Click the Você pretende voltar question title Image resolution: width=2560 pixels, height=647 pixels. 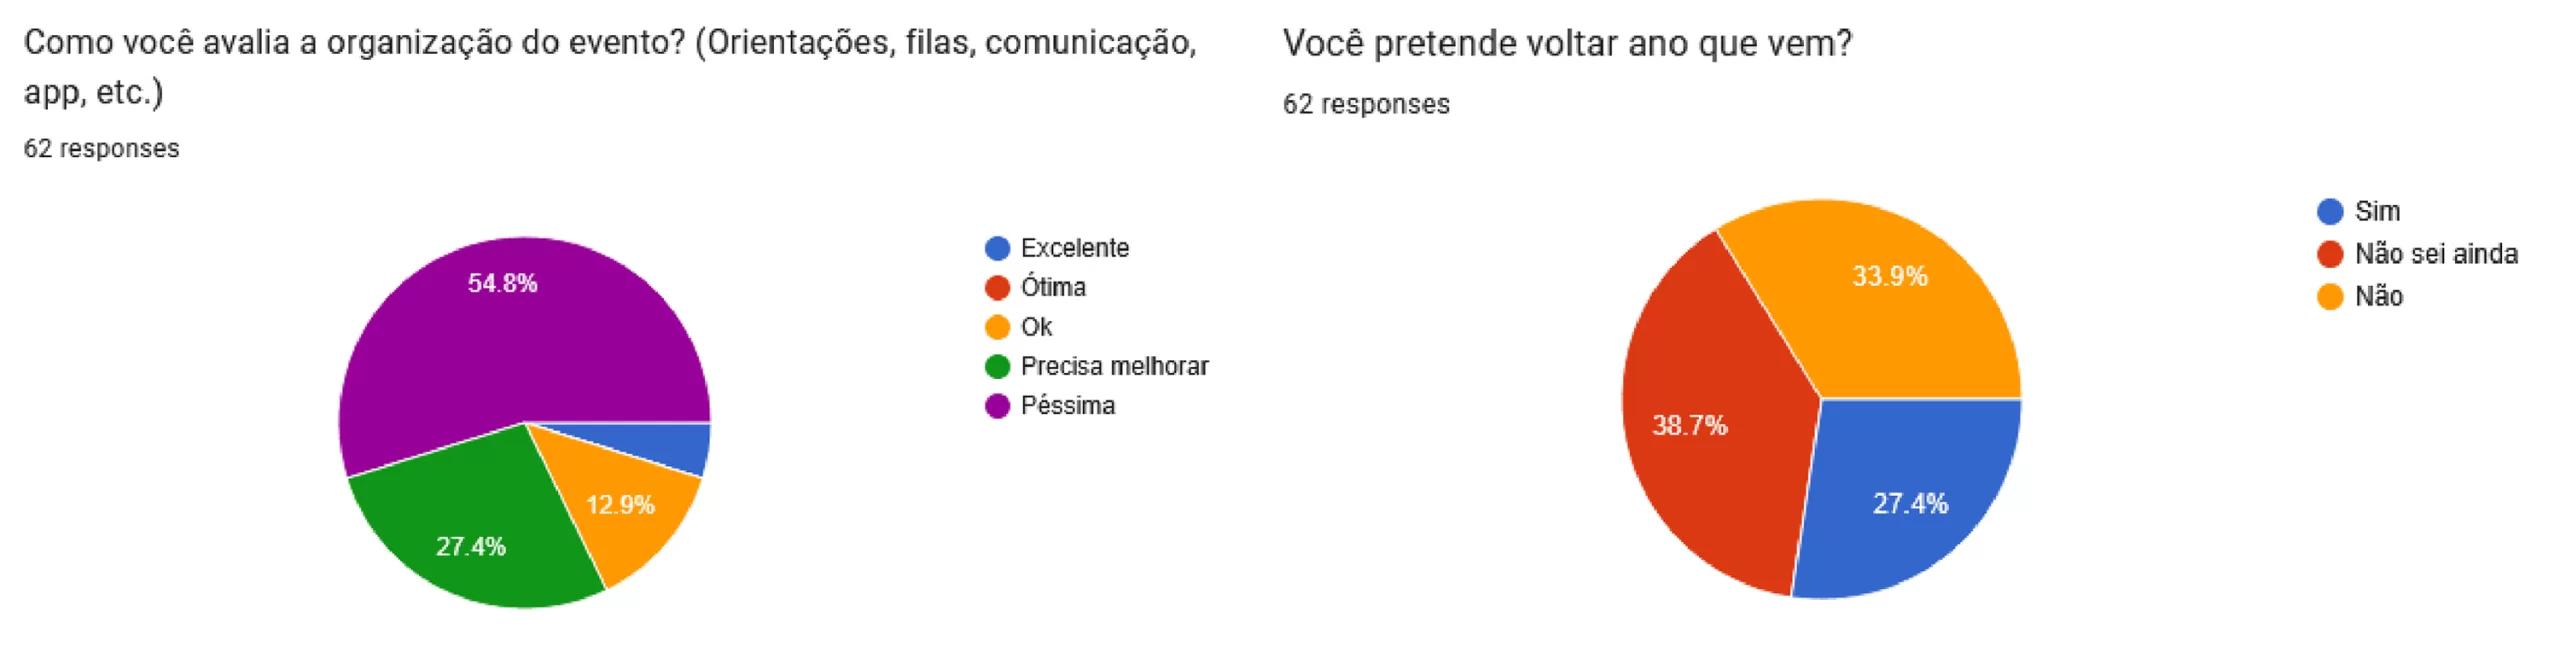(x=1566, y=44)
